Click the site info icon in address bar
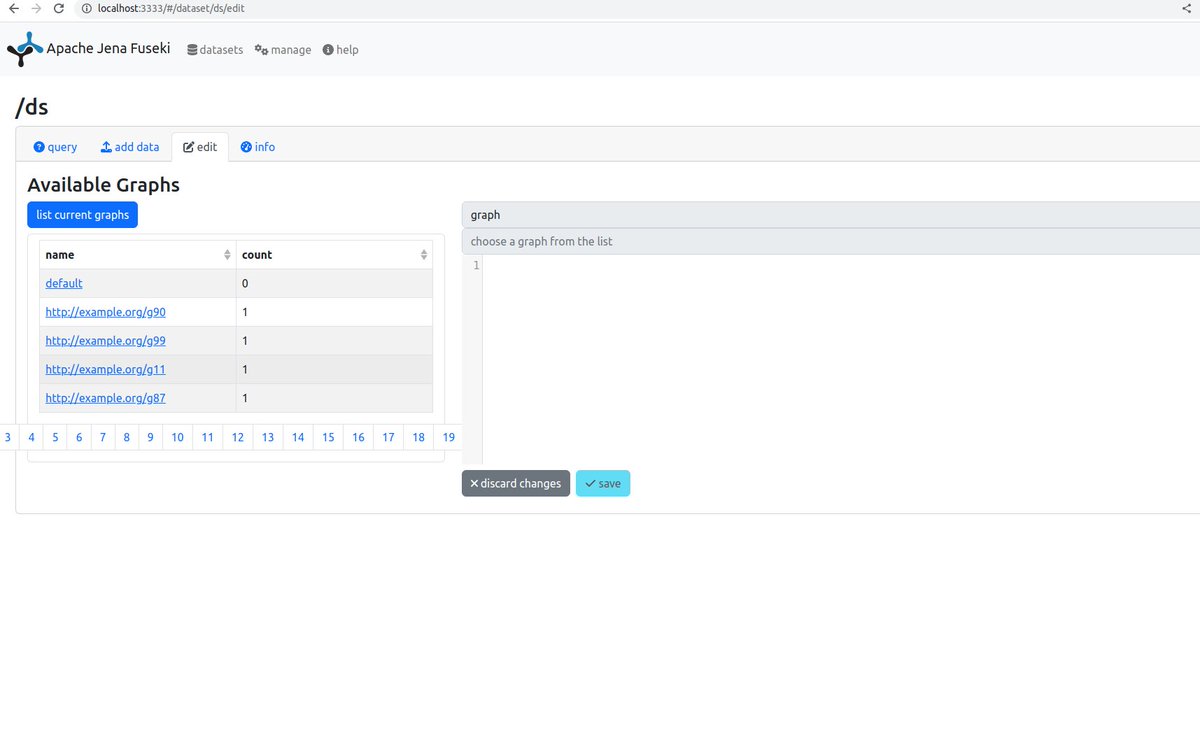Image resolution: width=1200 pixels, height=747 pixels. pos(88,8)
